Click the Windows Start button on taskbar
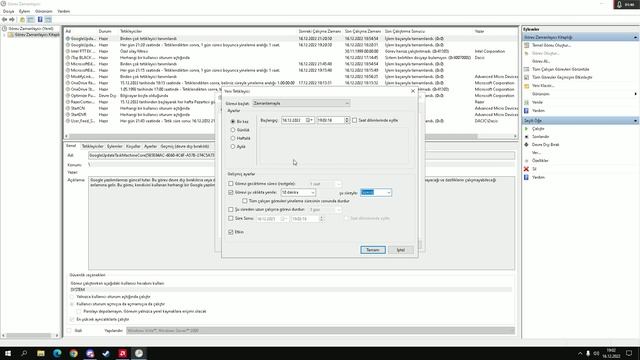Screen dimensions: 640x360 8,353
